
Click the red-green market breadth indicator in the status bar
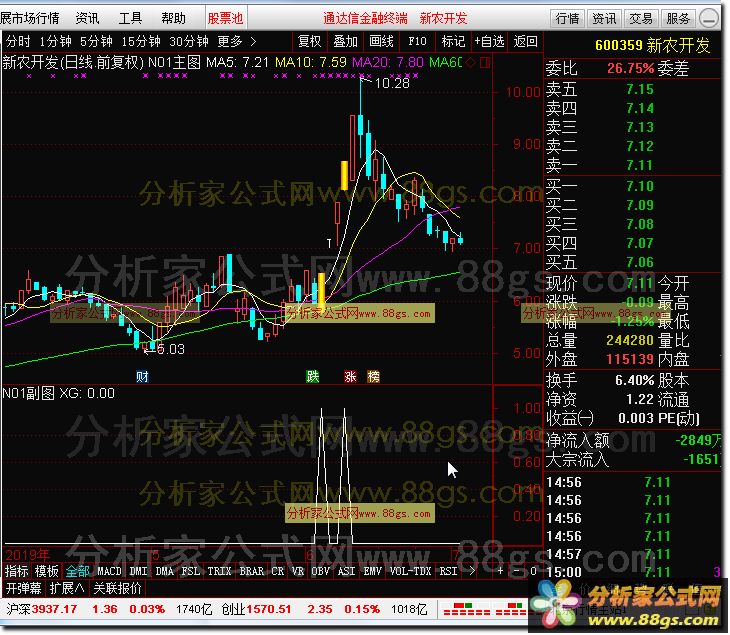(x=484, y=608)
